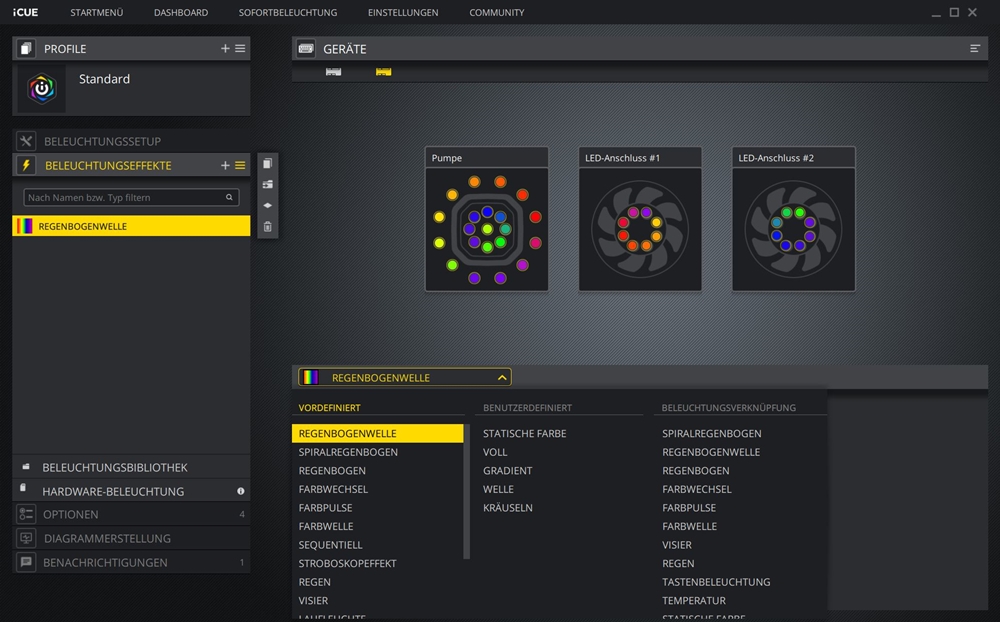
Task: Select the LED-Anschluss #1 fan tile
Action: pyautogui.click(x=640, y=219)
